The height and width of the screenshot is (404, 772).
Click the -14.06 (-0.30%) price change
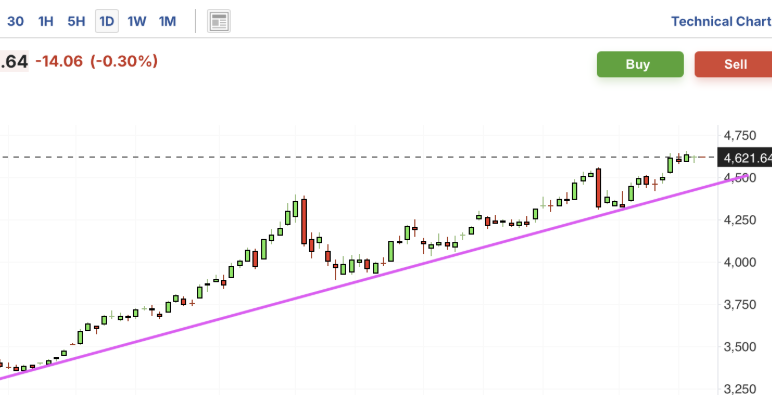(96, 62)
